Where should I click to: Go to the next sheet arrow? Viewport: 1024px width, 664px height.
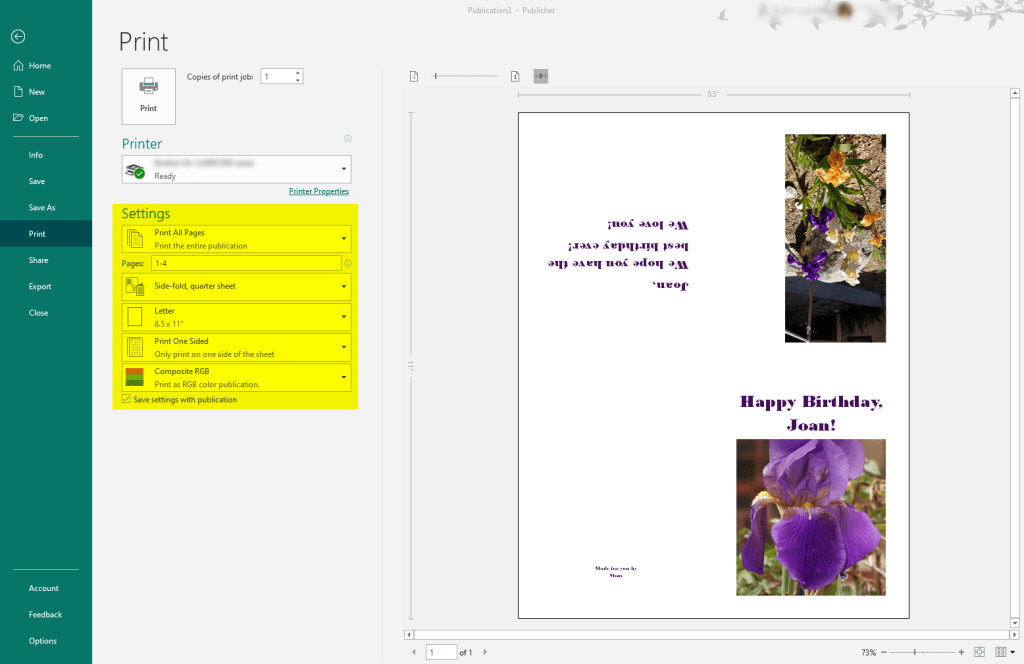(x=486, y=652)
